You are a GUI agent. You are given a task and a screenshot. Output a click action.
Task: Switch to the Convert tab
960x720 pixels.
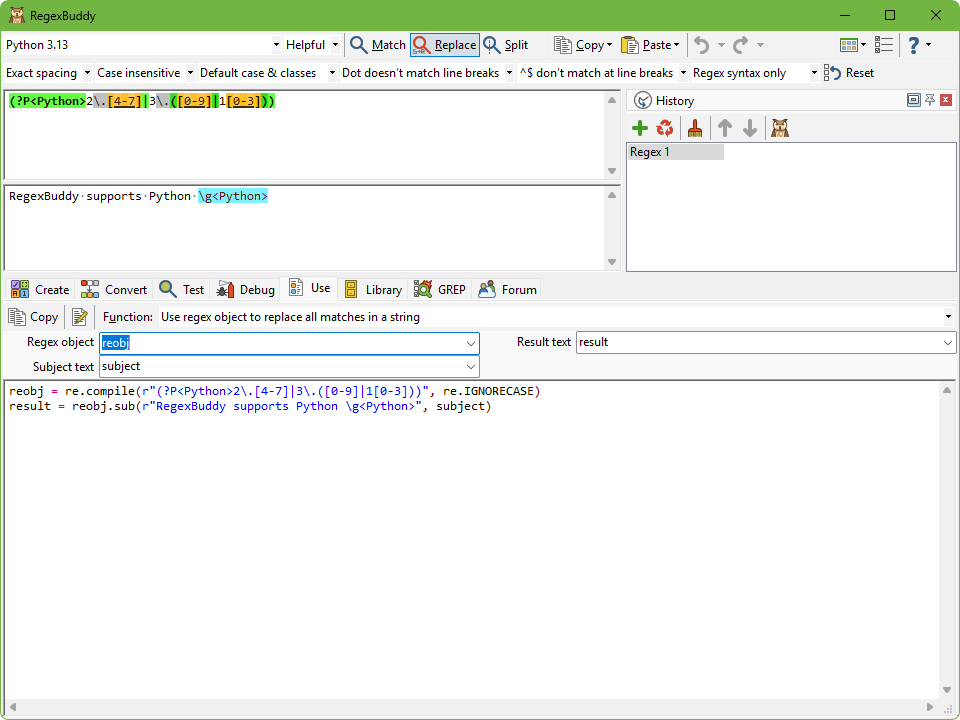click(x=114, y=290)
